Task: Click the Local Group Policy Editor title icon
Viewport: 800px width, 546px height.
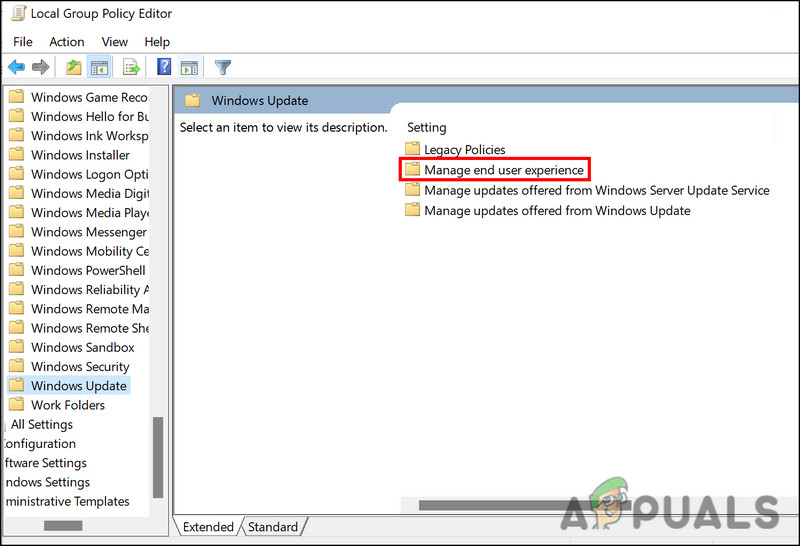Action: 18,13
